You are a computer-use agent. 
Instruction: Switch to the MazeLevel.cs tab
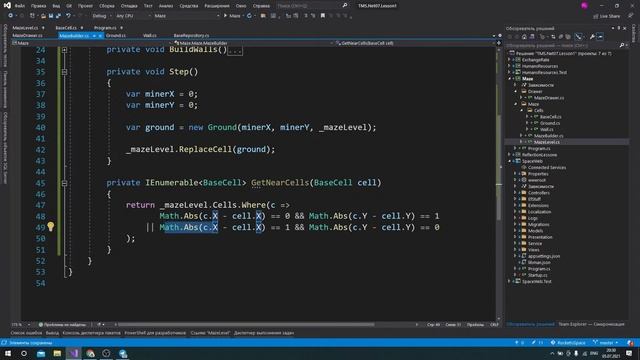pos(25,28)
